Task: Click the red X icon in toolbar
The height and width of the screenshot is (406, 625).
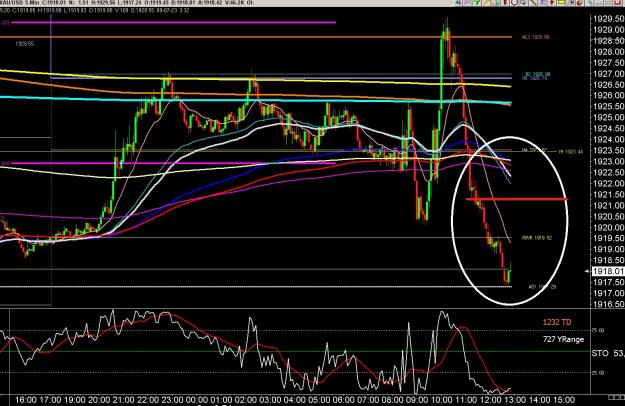Action: [x=618, y=2]
